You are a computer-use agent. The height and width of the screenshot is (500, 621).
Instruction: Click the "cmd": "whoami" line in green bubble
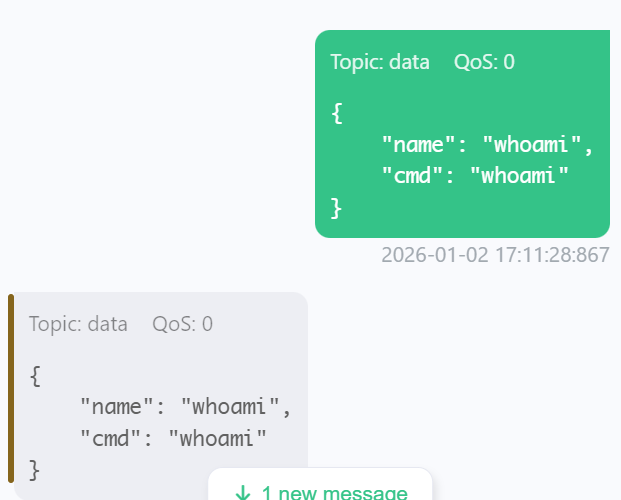coord(475,176)
